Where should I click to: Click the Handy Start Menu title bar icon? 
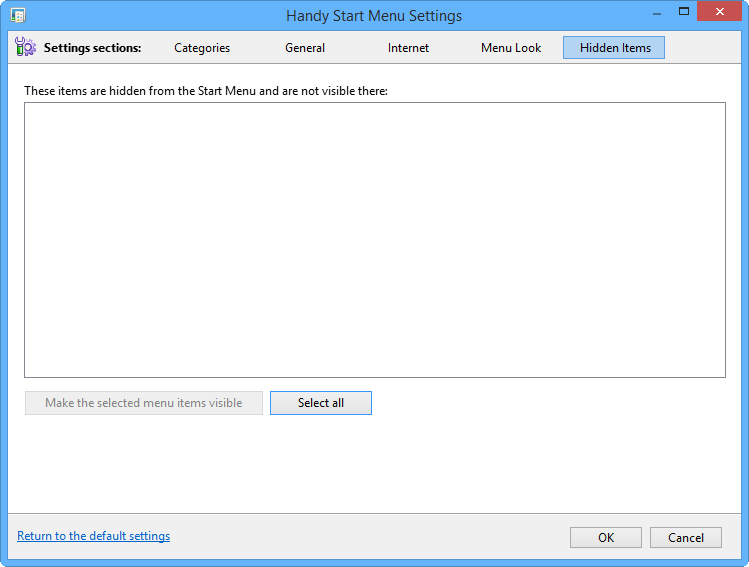pyautogui.click(x=18, y=15)
